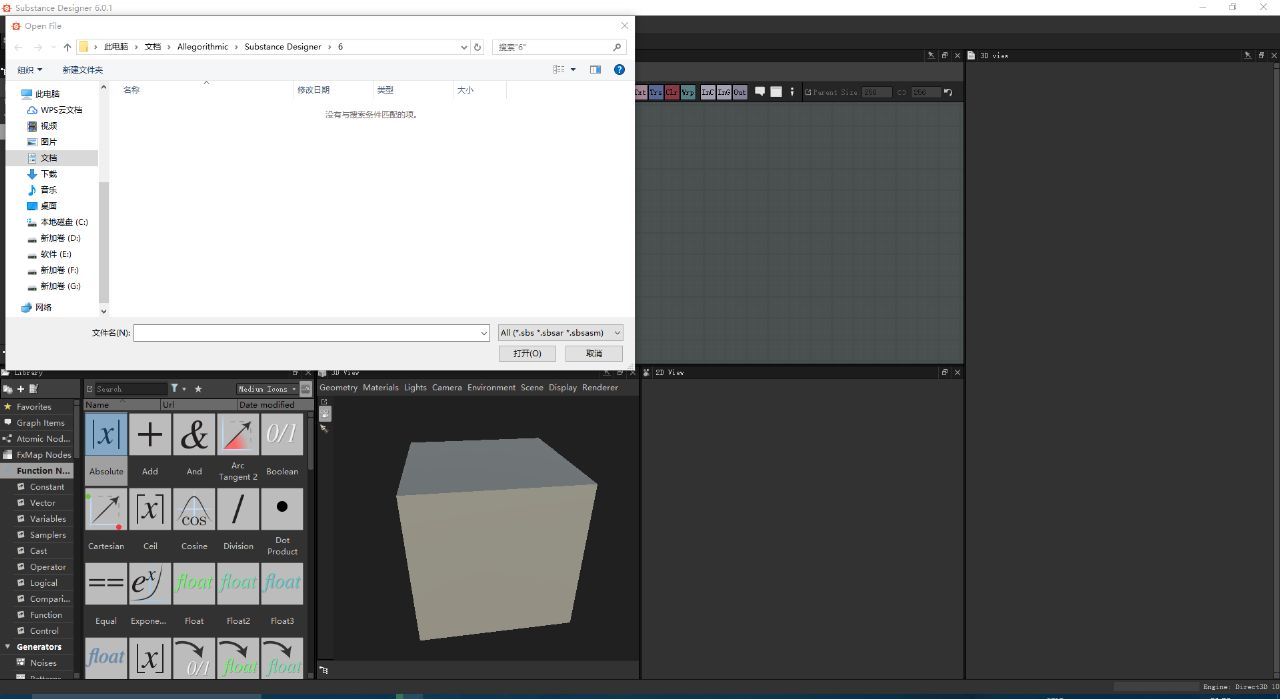Select the Float2 node icon
The width and height of the screenshot is (1280, 699).
point(238,583)
